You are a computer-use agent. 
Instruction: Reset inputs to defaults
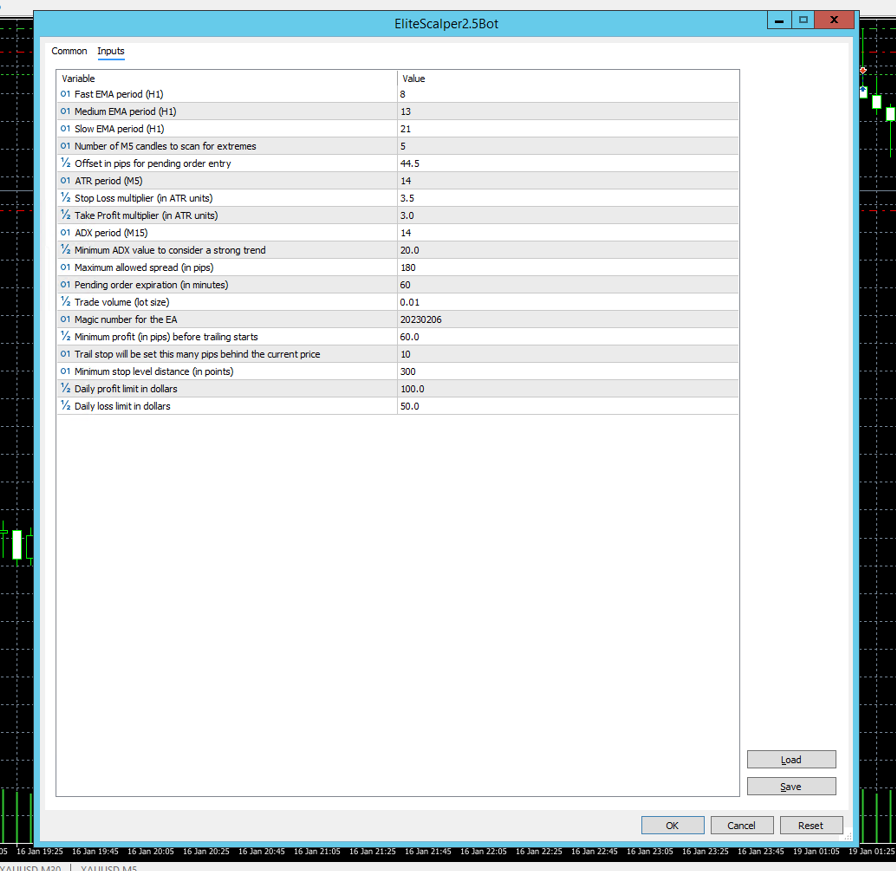click(x=811, y=825)
